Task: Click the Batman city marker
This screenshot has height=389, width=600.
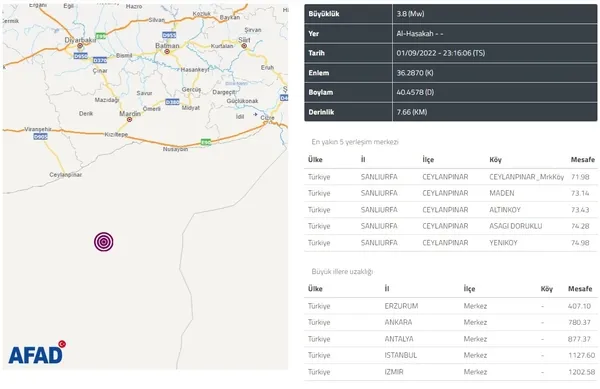Action: tap(167, 51)
